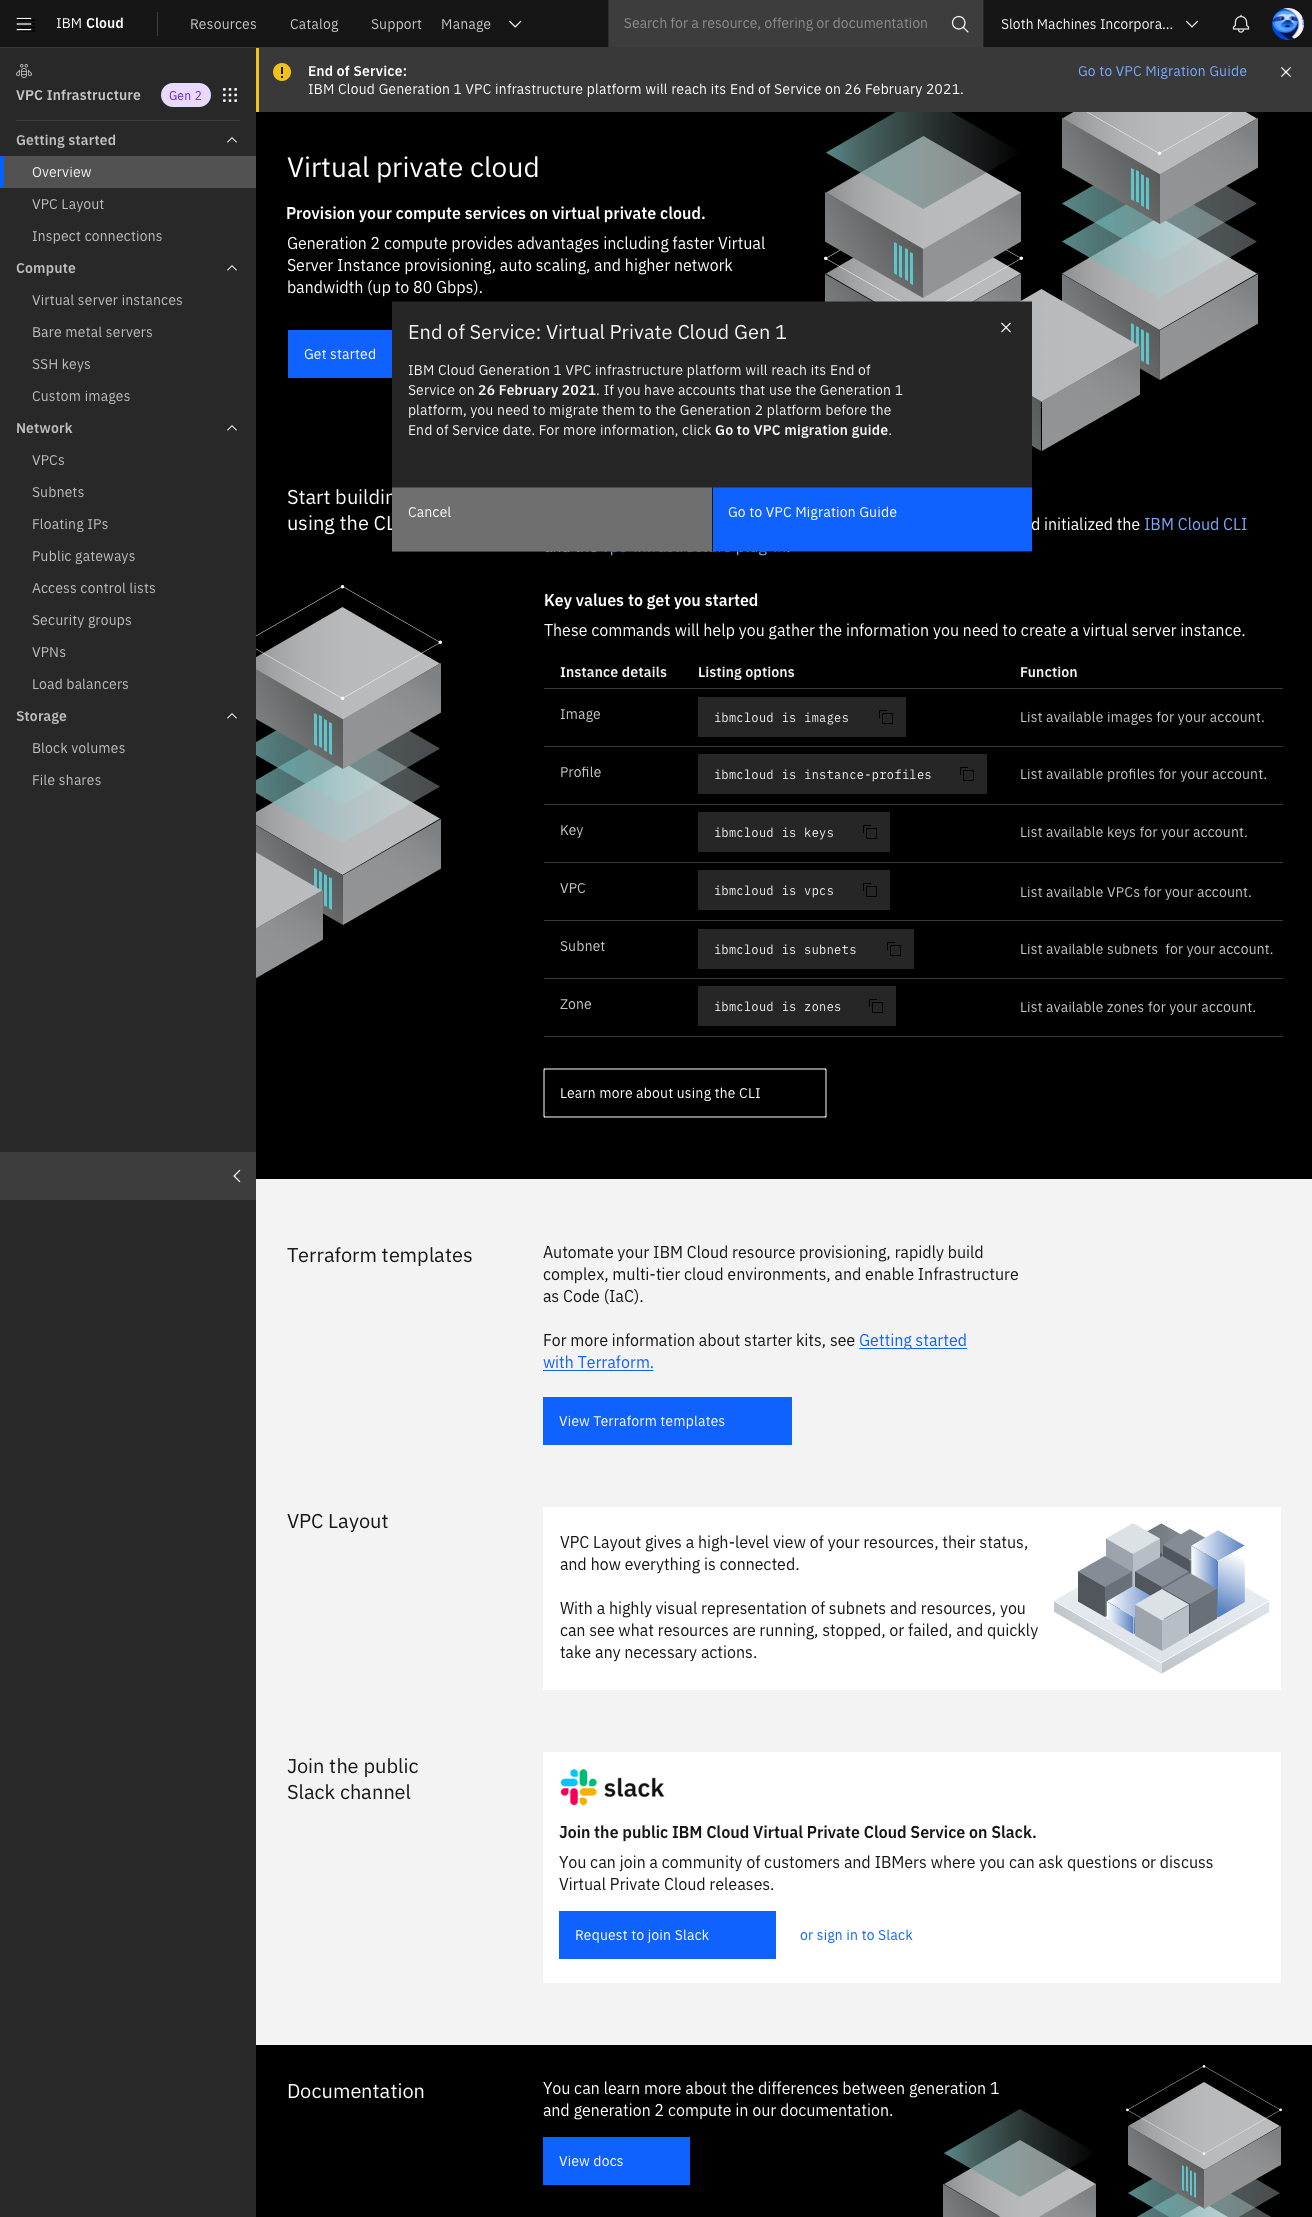1312x2217 pixels.
Task: Select Overview in the sidebar
Action: pyautogui.click(x=128, y=172)
